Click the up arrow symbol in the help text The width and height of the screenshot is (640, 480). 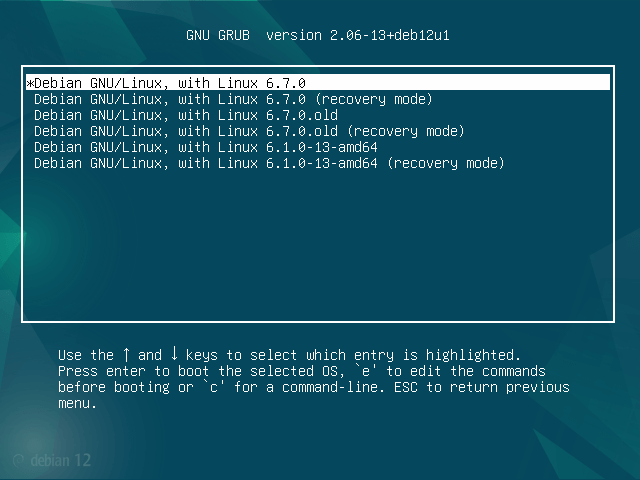pyautogui.click(x=126, y=355)
